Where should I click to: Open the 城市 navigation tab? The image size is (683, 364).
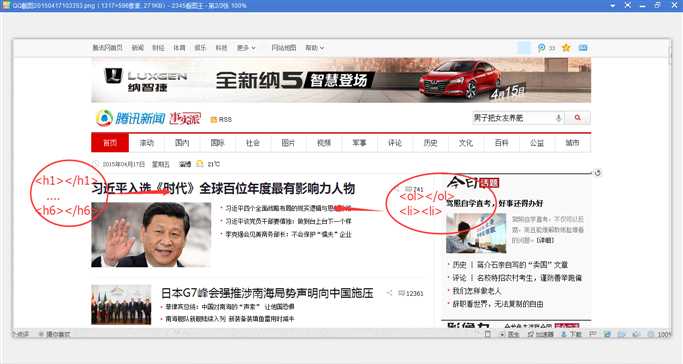pos(572,143)
